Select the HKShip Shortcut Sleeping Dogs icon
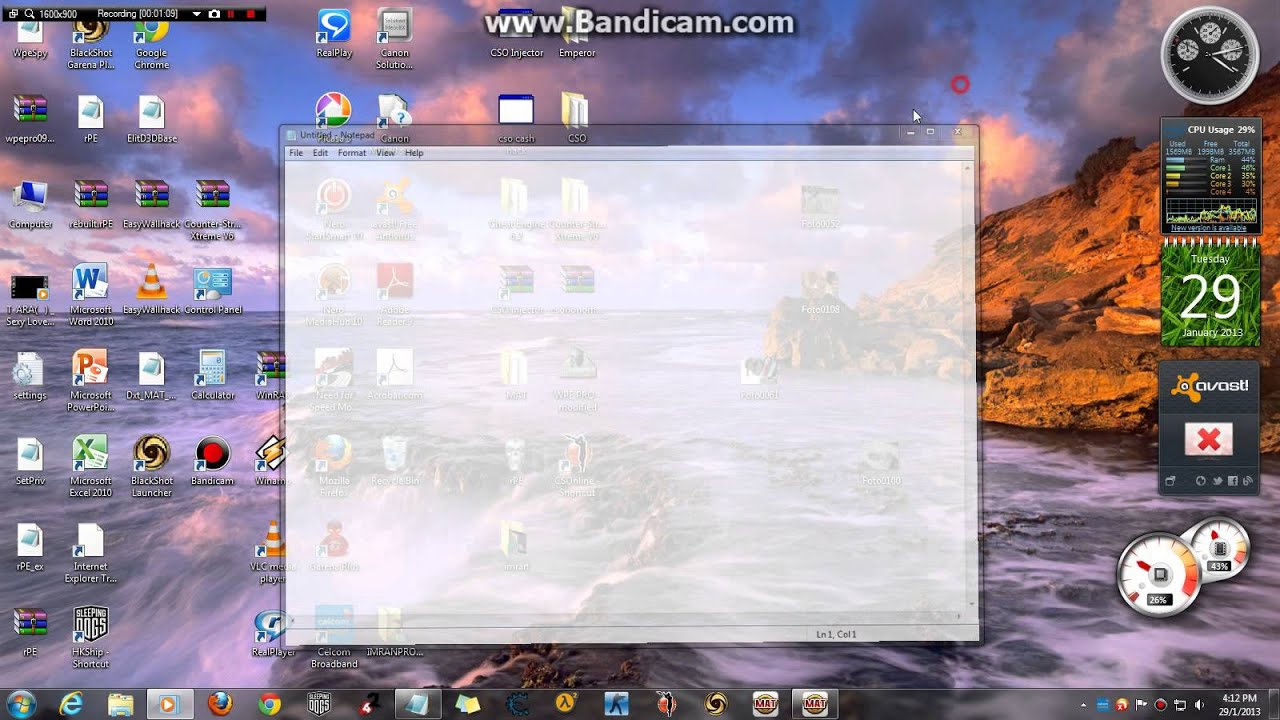The width and height of the screenshot is (1280, 720). pos(90,637)
